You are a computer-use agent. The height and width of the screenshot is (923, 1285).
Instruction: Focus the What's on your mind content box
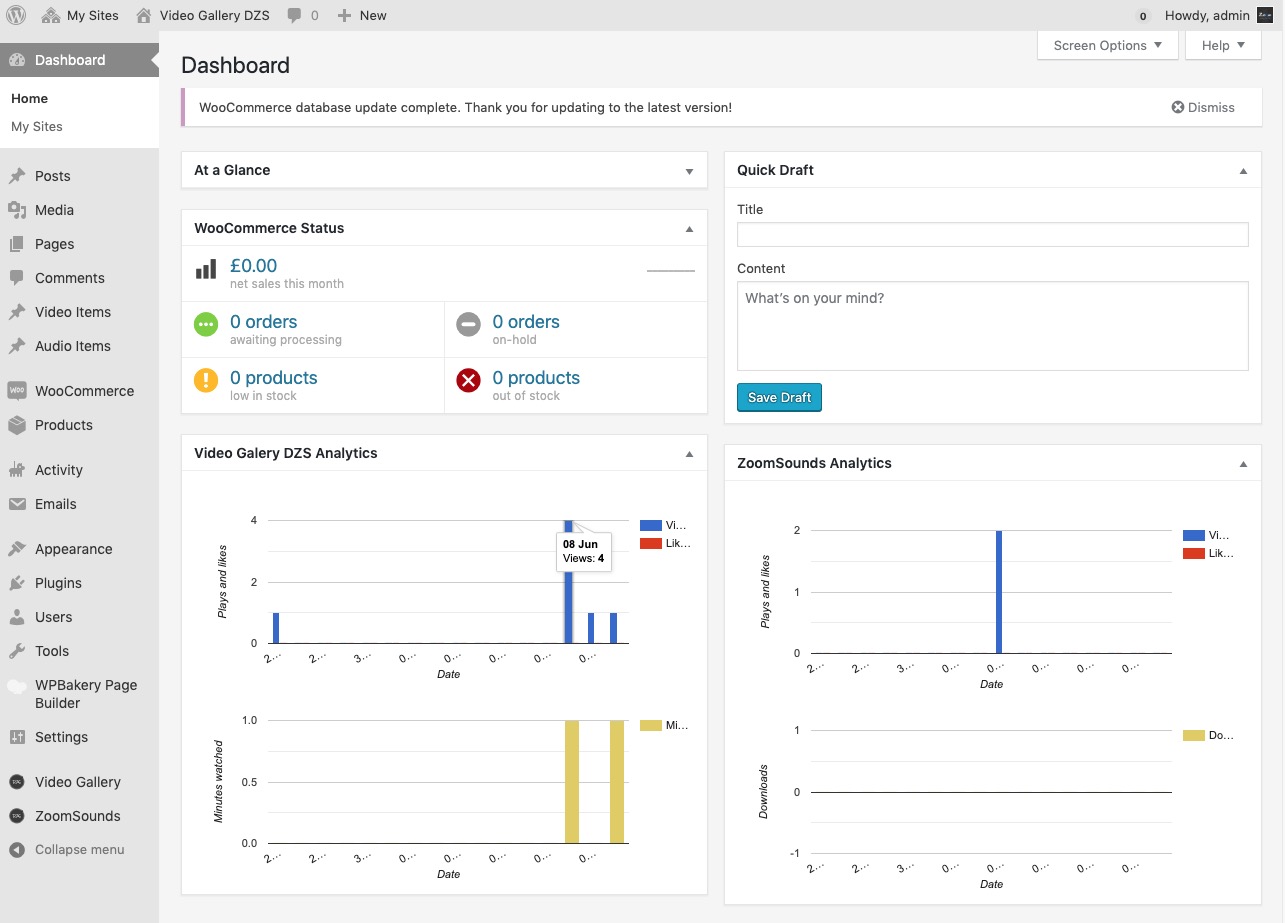click(993, 326)
